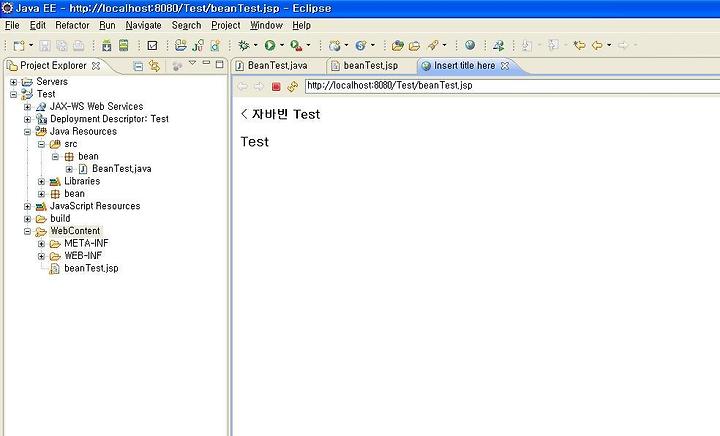
Task: Expand the Servers tree node
Action: 14,82
